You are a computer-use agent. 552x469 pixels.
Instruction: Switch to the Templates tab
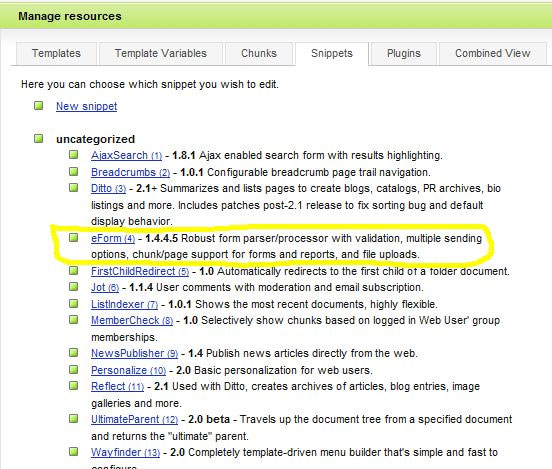click(56, 54)
